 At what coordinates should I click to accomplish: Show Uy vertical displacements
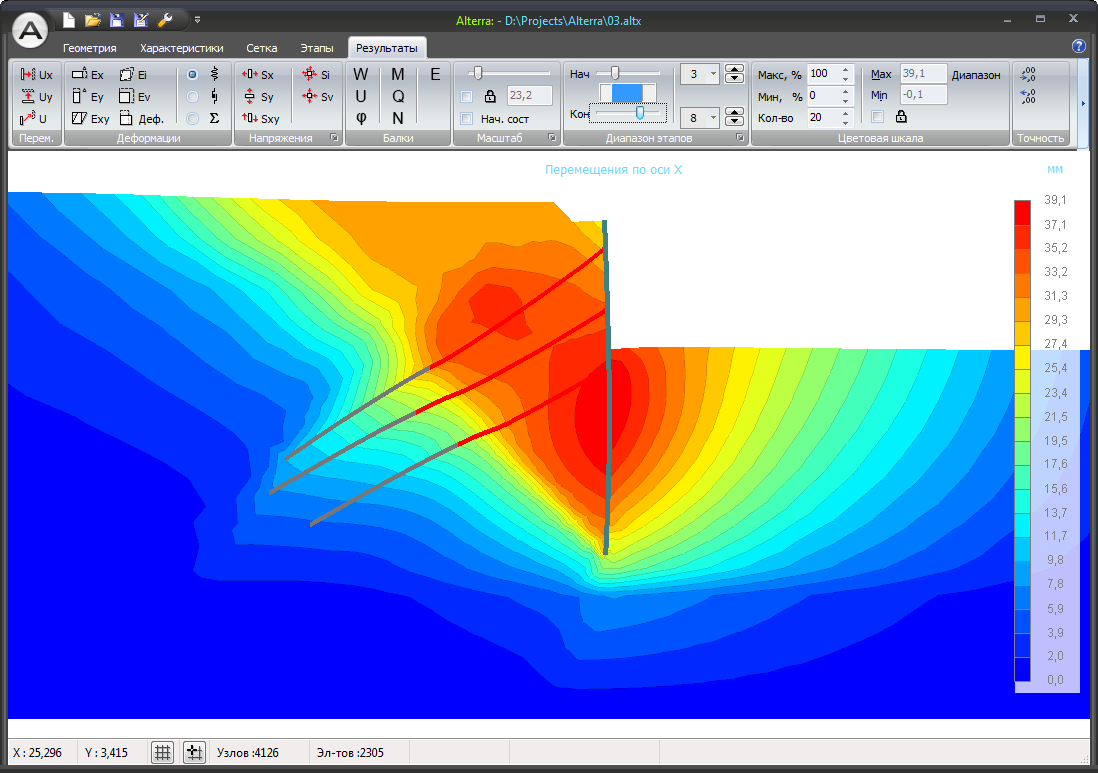click(36, 97)
